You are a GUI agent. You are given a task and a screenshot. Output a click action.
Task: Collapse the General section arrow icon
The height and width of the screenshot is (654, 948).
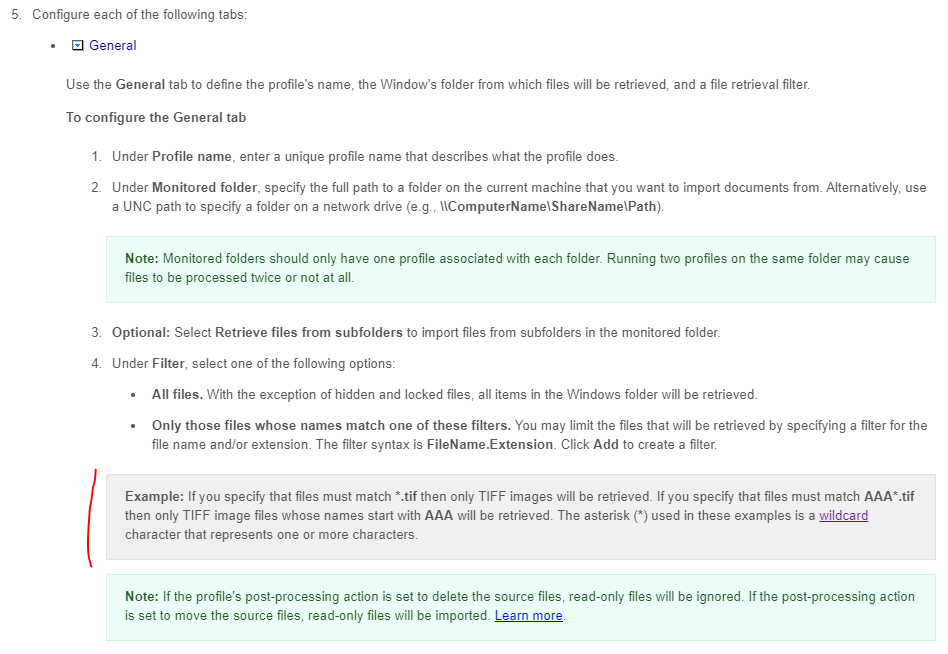[77, 45]
